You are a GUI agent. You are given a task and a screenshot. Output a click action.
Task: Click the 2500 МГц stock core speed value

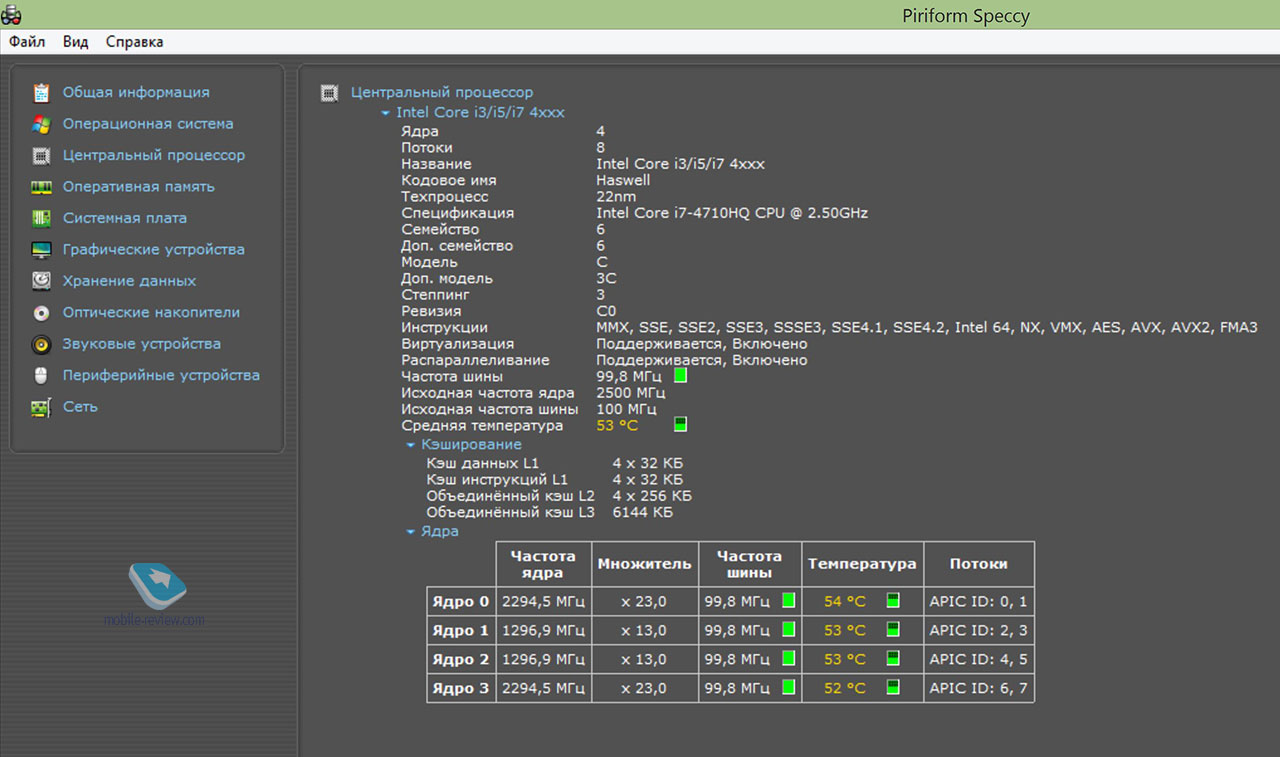[x=629, y=393]
